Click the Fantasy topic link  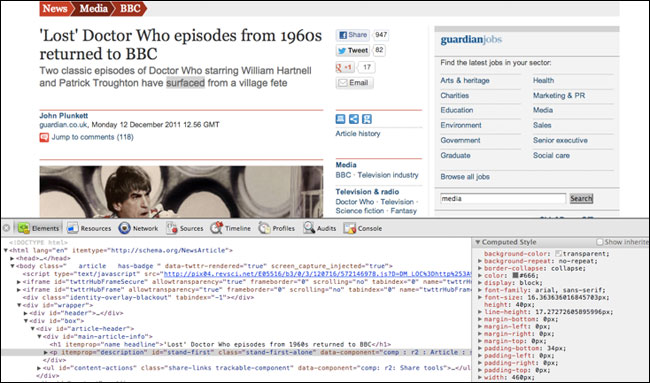[x=403, y=211]
